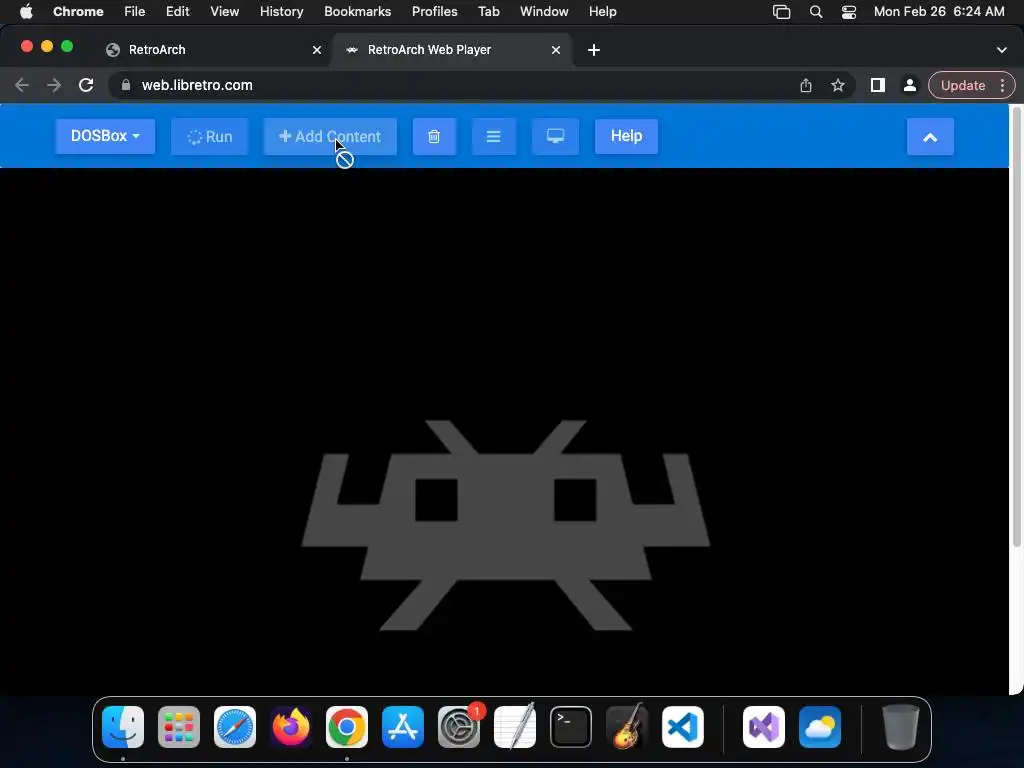Open Spotlight search icon
Viewport: 1024px width, 768px height.
coord(816,11)
